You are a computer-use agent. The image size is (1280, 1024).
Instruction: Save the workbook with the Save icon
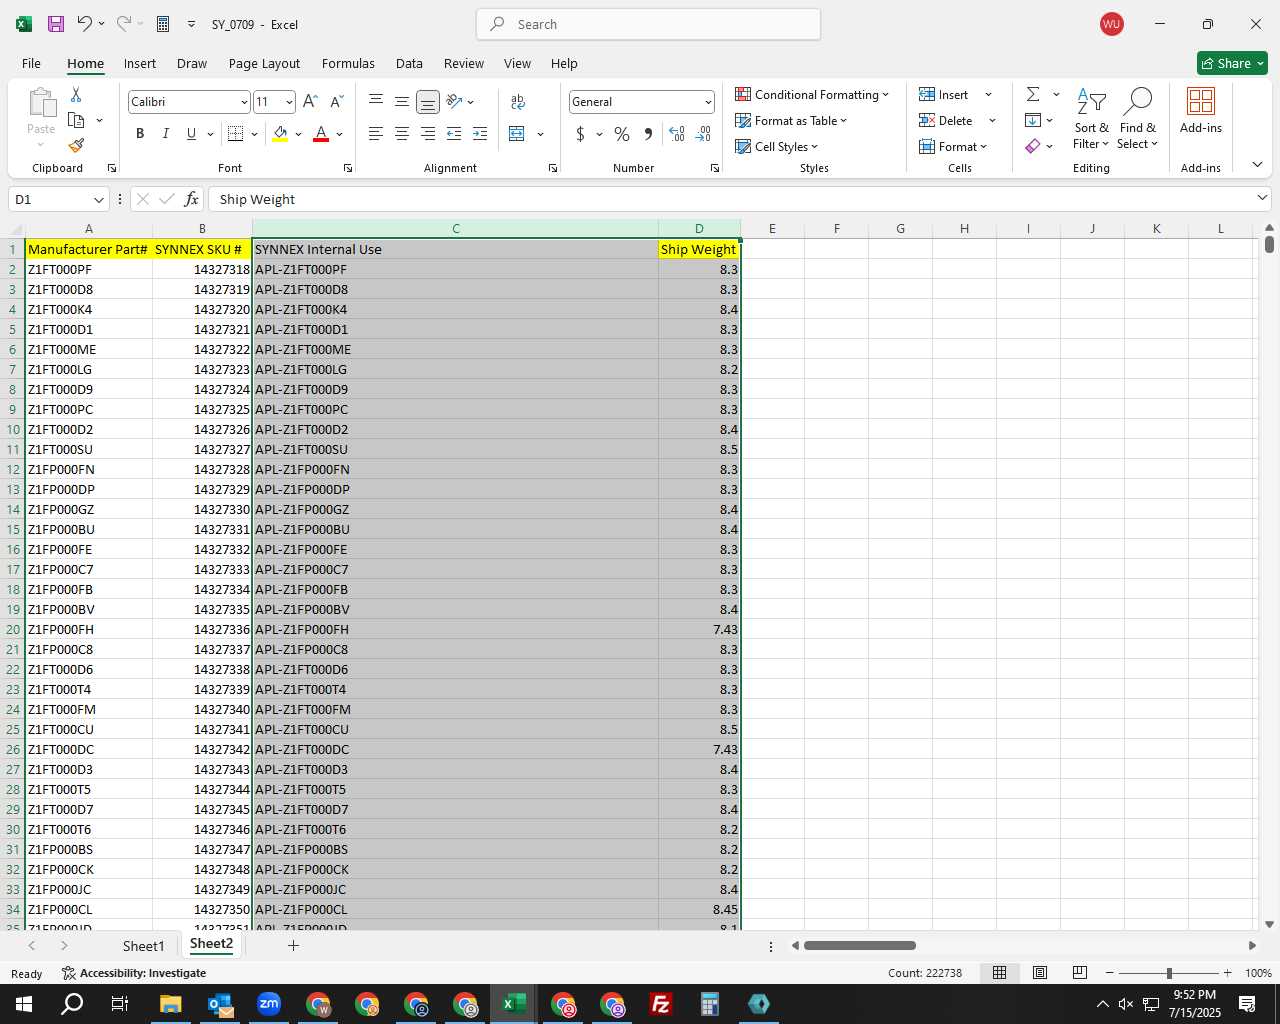(56, 24)
